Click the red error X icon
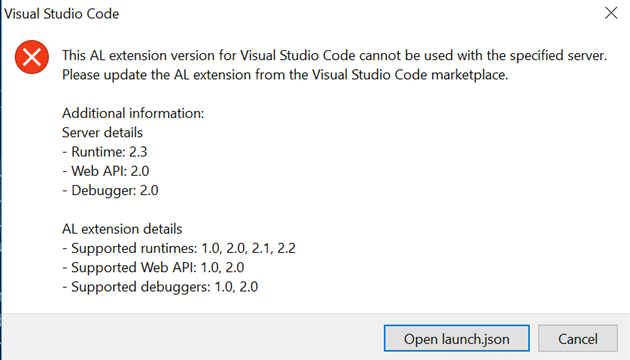Image resolution: width=630 pixels, height=360 pixels. click(32, 57)
